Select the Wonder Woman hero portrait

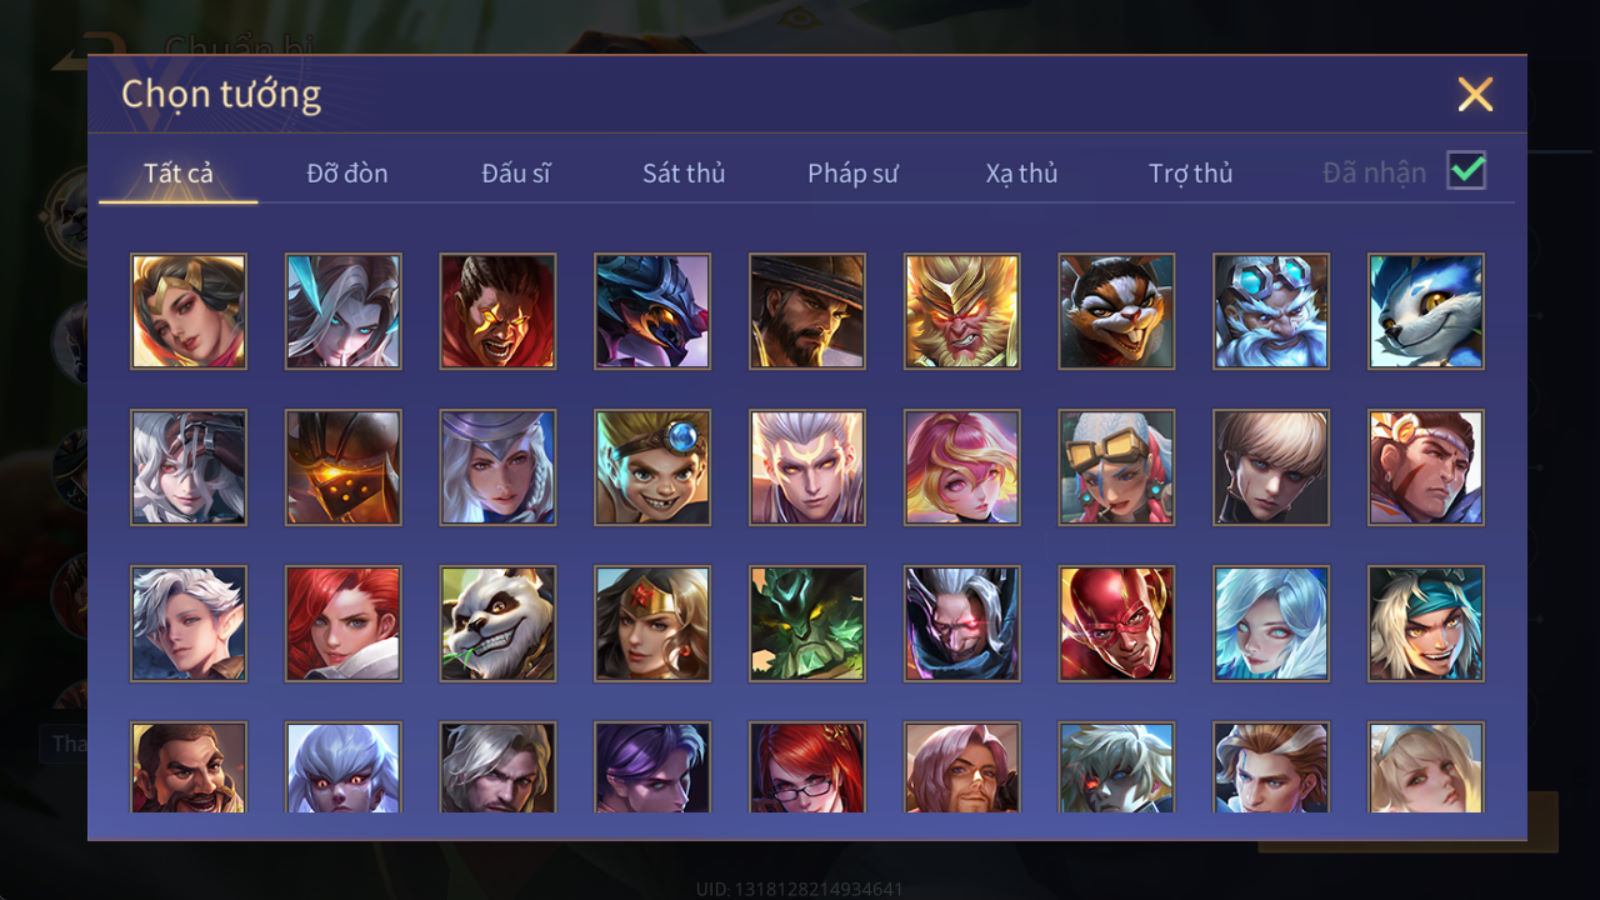[652, 624]
